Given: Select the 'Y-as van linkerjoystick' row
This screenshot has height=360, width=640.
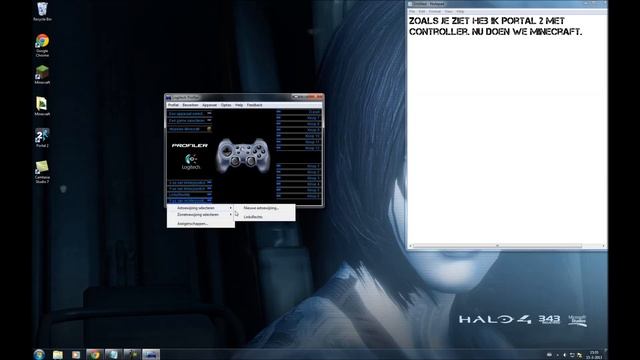Looking at the screenshot, I should pos(190,189).
